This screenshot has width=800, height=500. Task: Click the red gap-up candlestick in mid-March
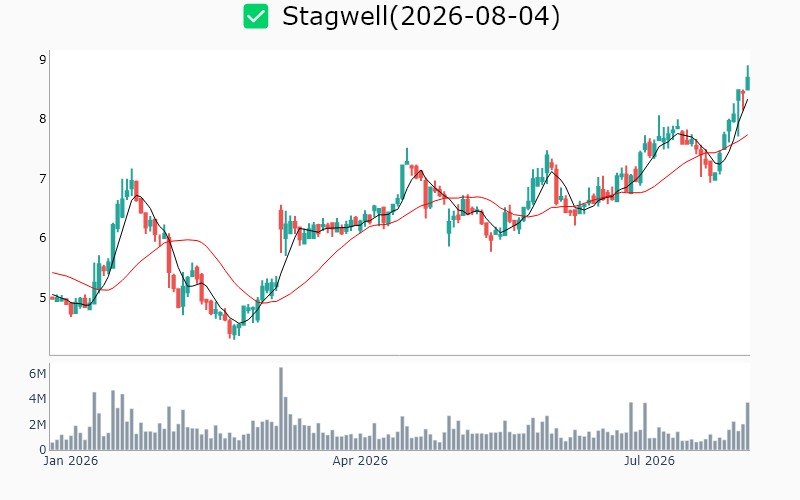[x=281, y=229]
